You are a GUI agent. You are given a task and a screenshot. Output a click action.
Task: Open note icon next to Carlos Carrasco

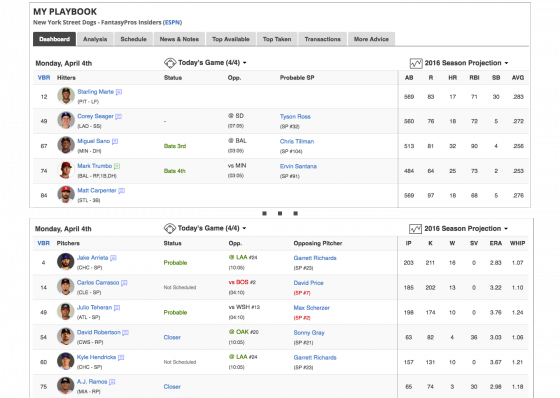[x=124, y=283]
